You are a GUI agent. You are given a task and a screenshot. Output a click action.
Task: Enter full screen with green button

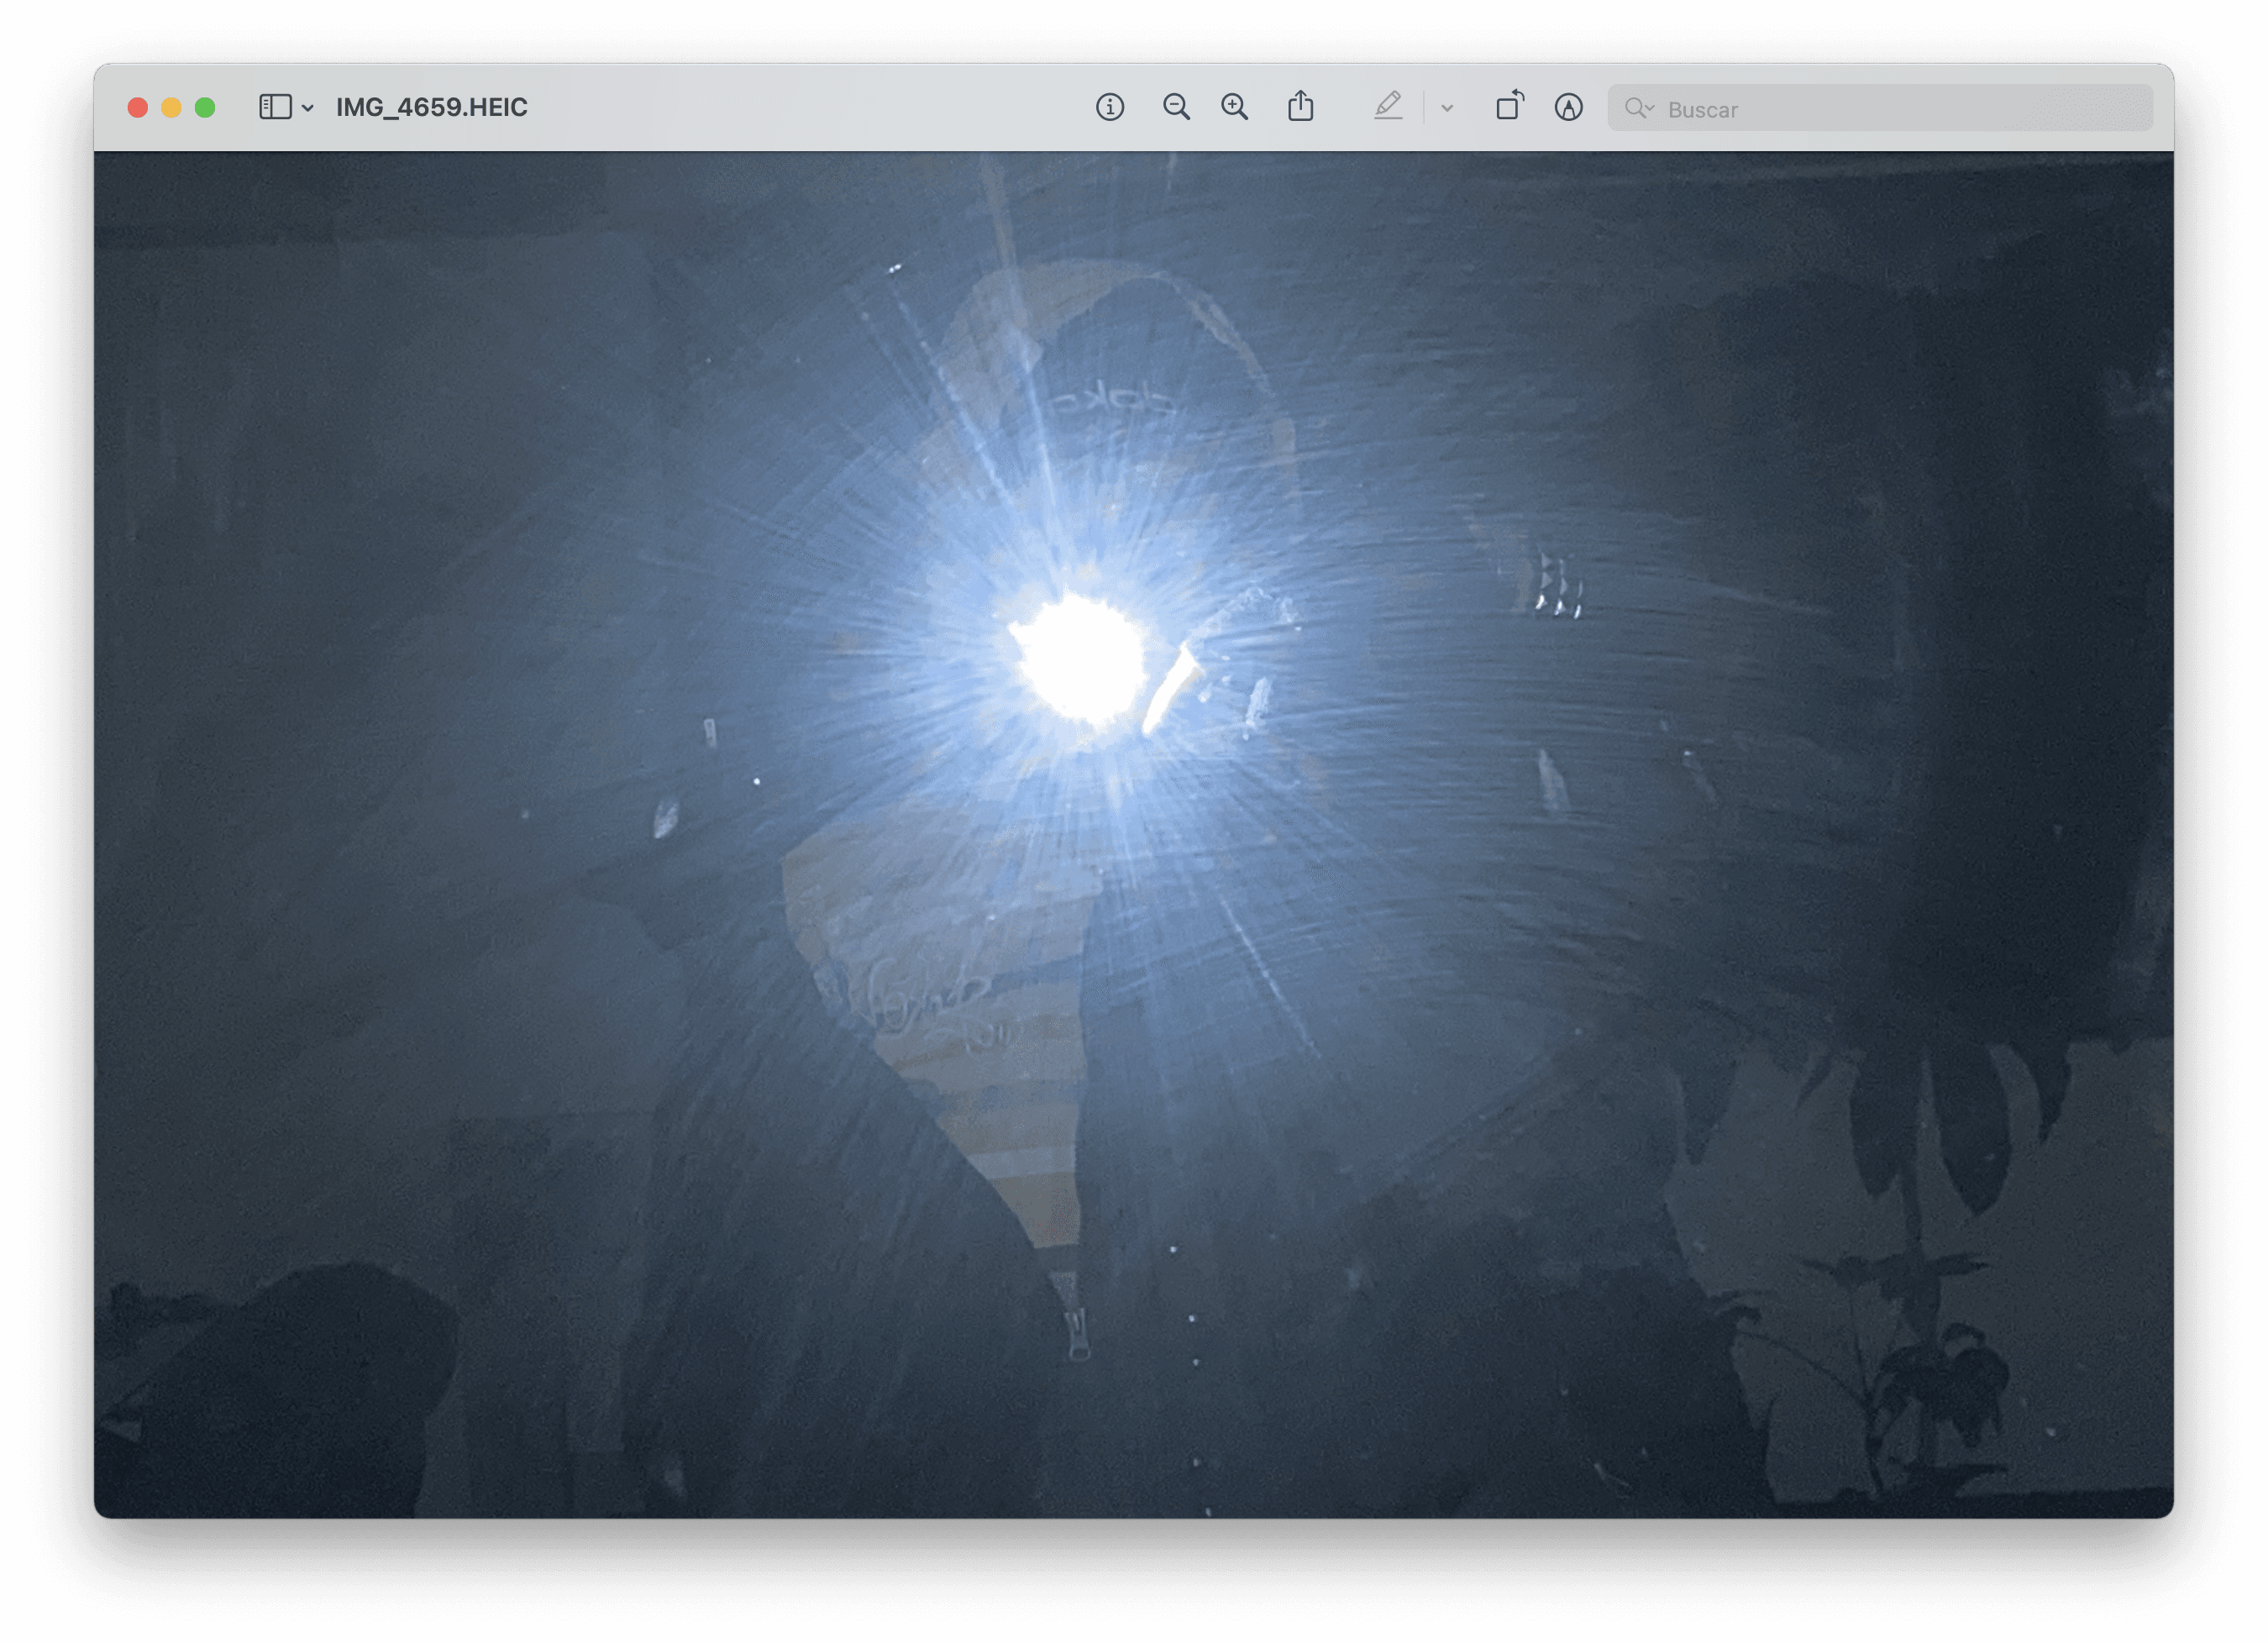click(205, 108)
